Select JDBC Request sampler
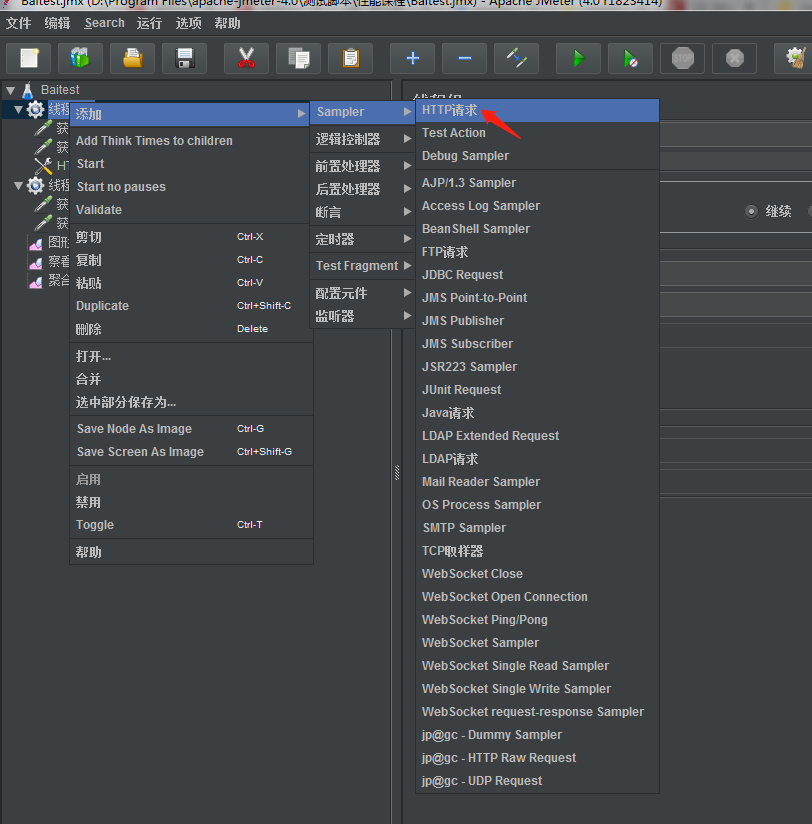This screenshot has width=812, height=824. pos(537,275)
